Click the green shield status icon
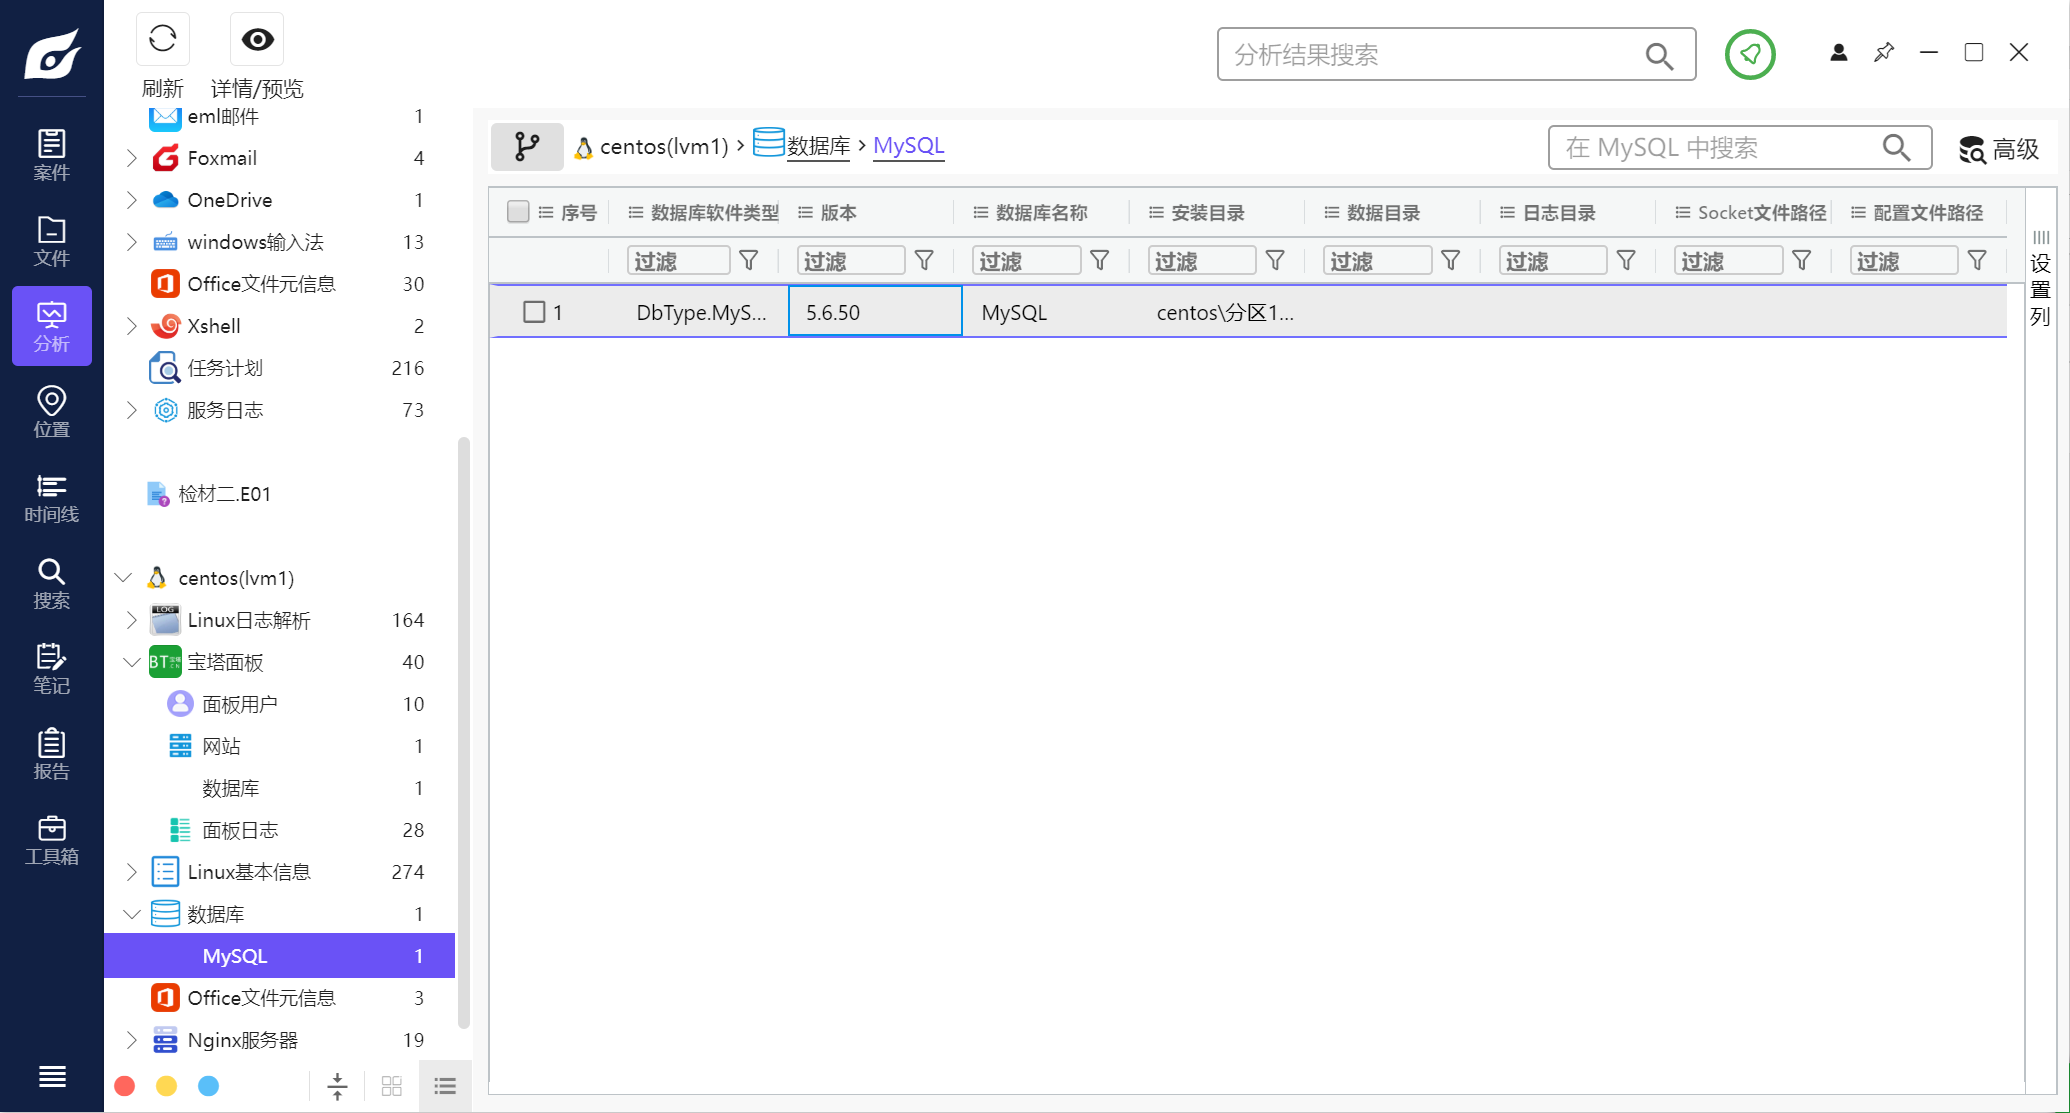 click(x=1749, y=54)
